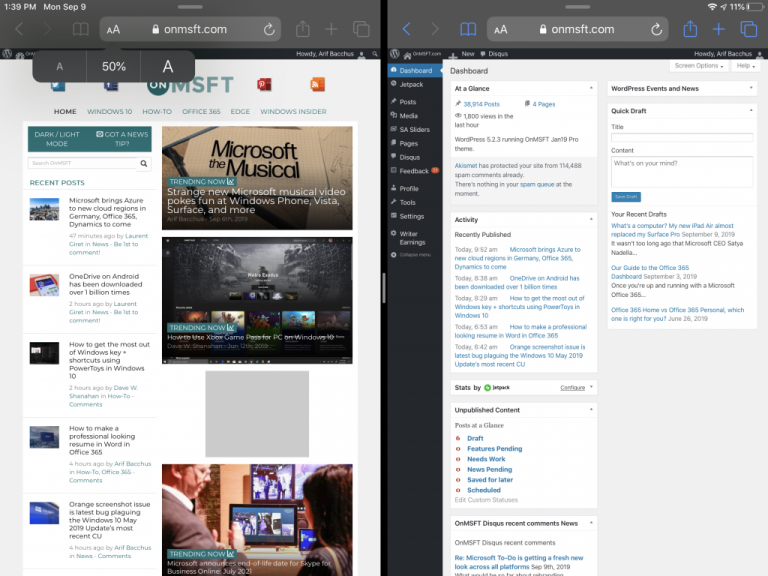768x576 pixels.
Task: Open SA Sliders in WordPress sidebar
Action: (415, 129)
